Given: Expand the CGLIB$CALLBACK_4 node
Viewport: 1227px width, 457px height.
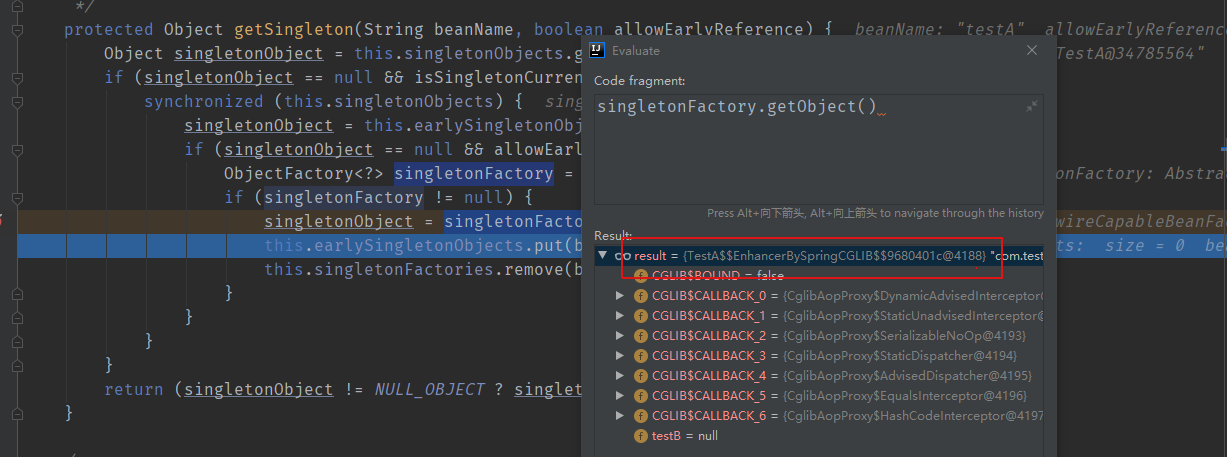Looking at the screenshot, I should tap(620, 376).
